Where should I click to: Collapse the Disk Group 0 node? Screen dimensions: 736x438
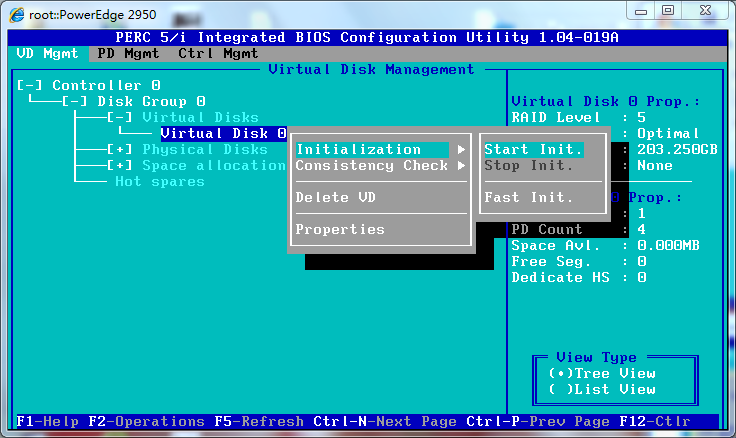point(75,101)
